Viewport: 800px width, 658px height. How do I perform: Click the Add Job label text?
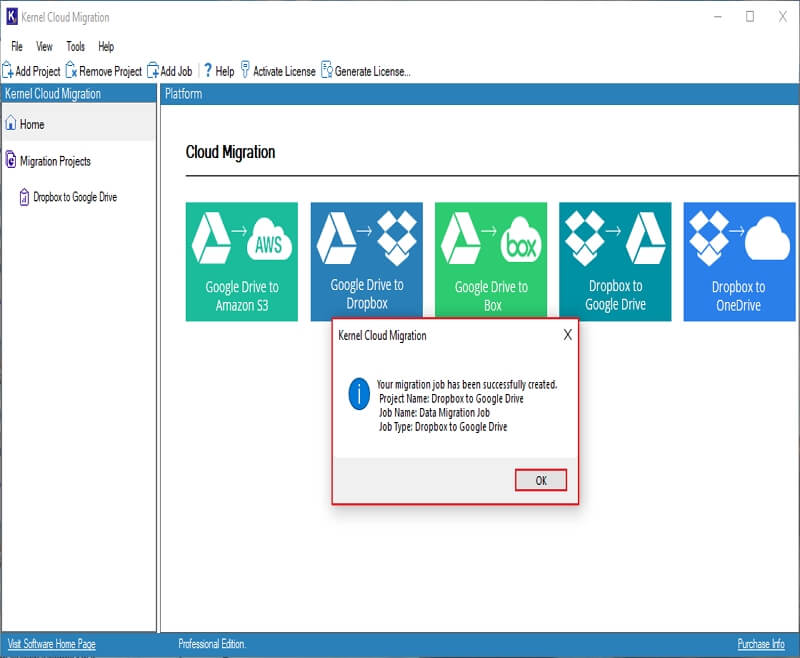[177, 71]
